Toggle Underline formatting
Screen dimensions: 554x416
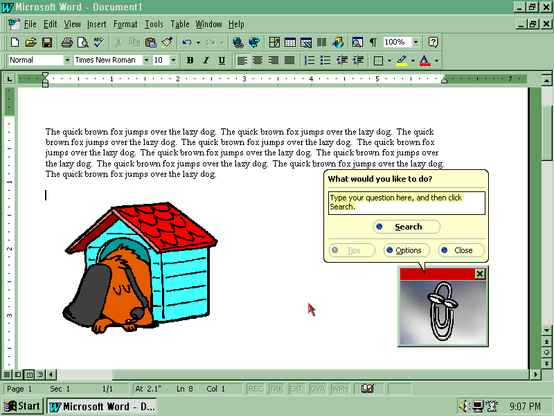coord(222,60)
